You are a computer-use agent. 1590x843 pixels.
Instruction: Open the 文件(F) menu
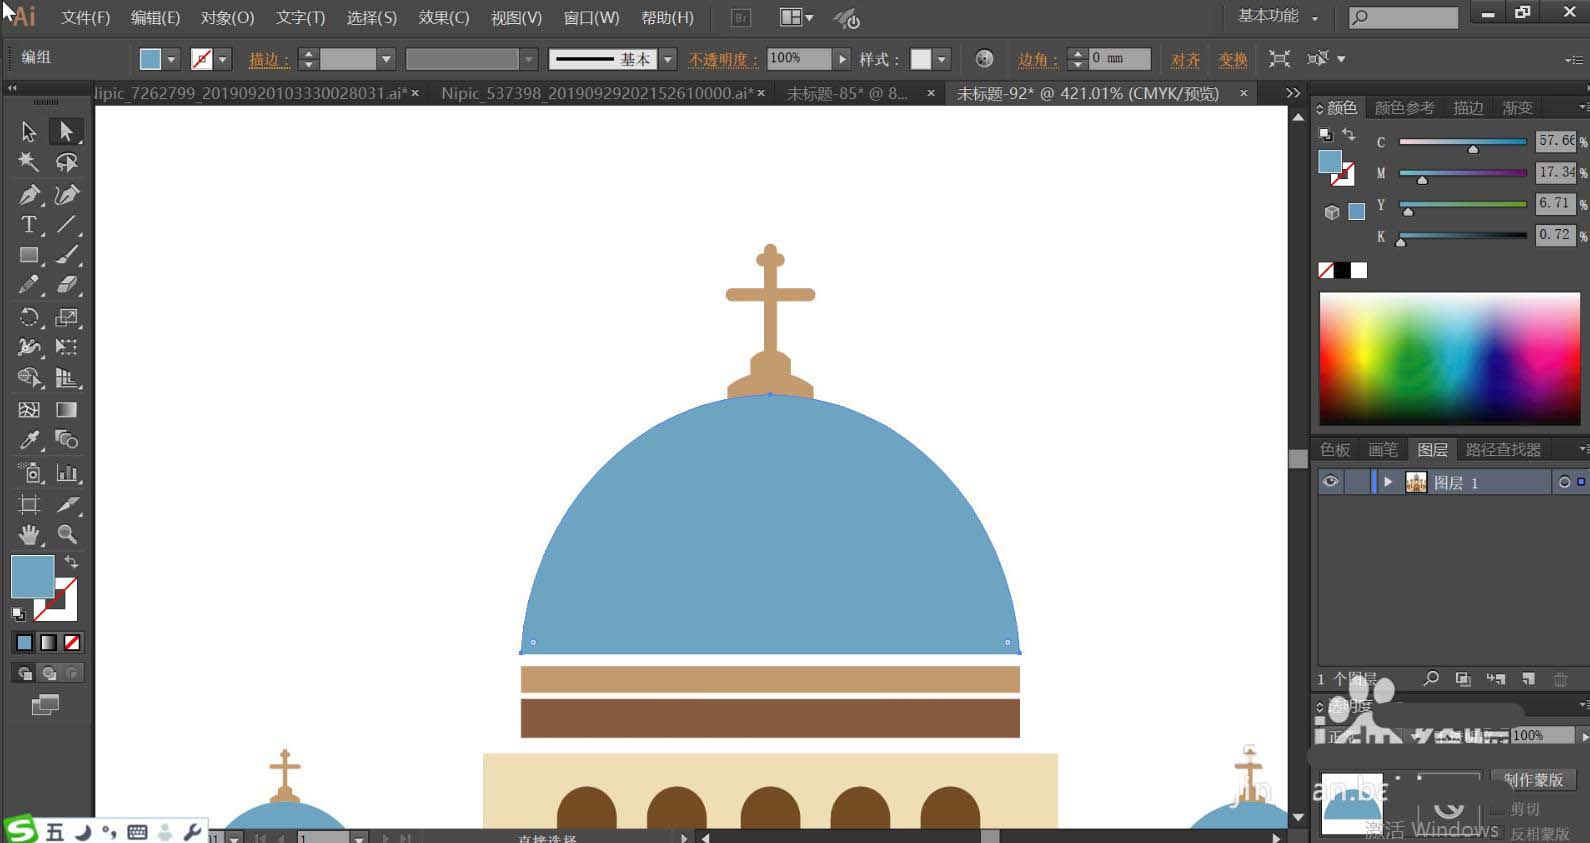(x=85, y=18)
